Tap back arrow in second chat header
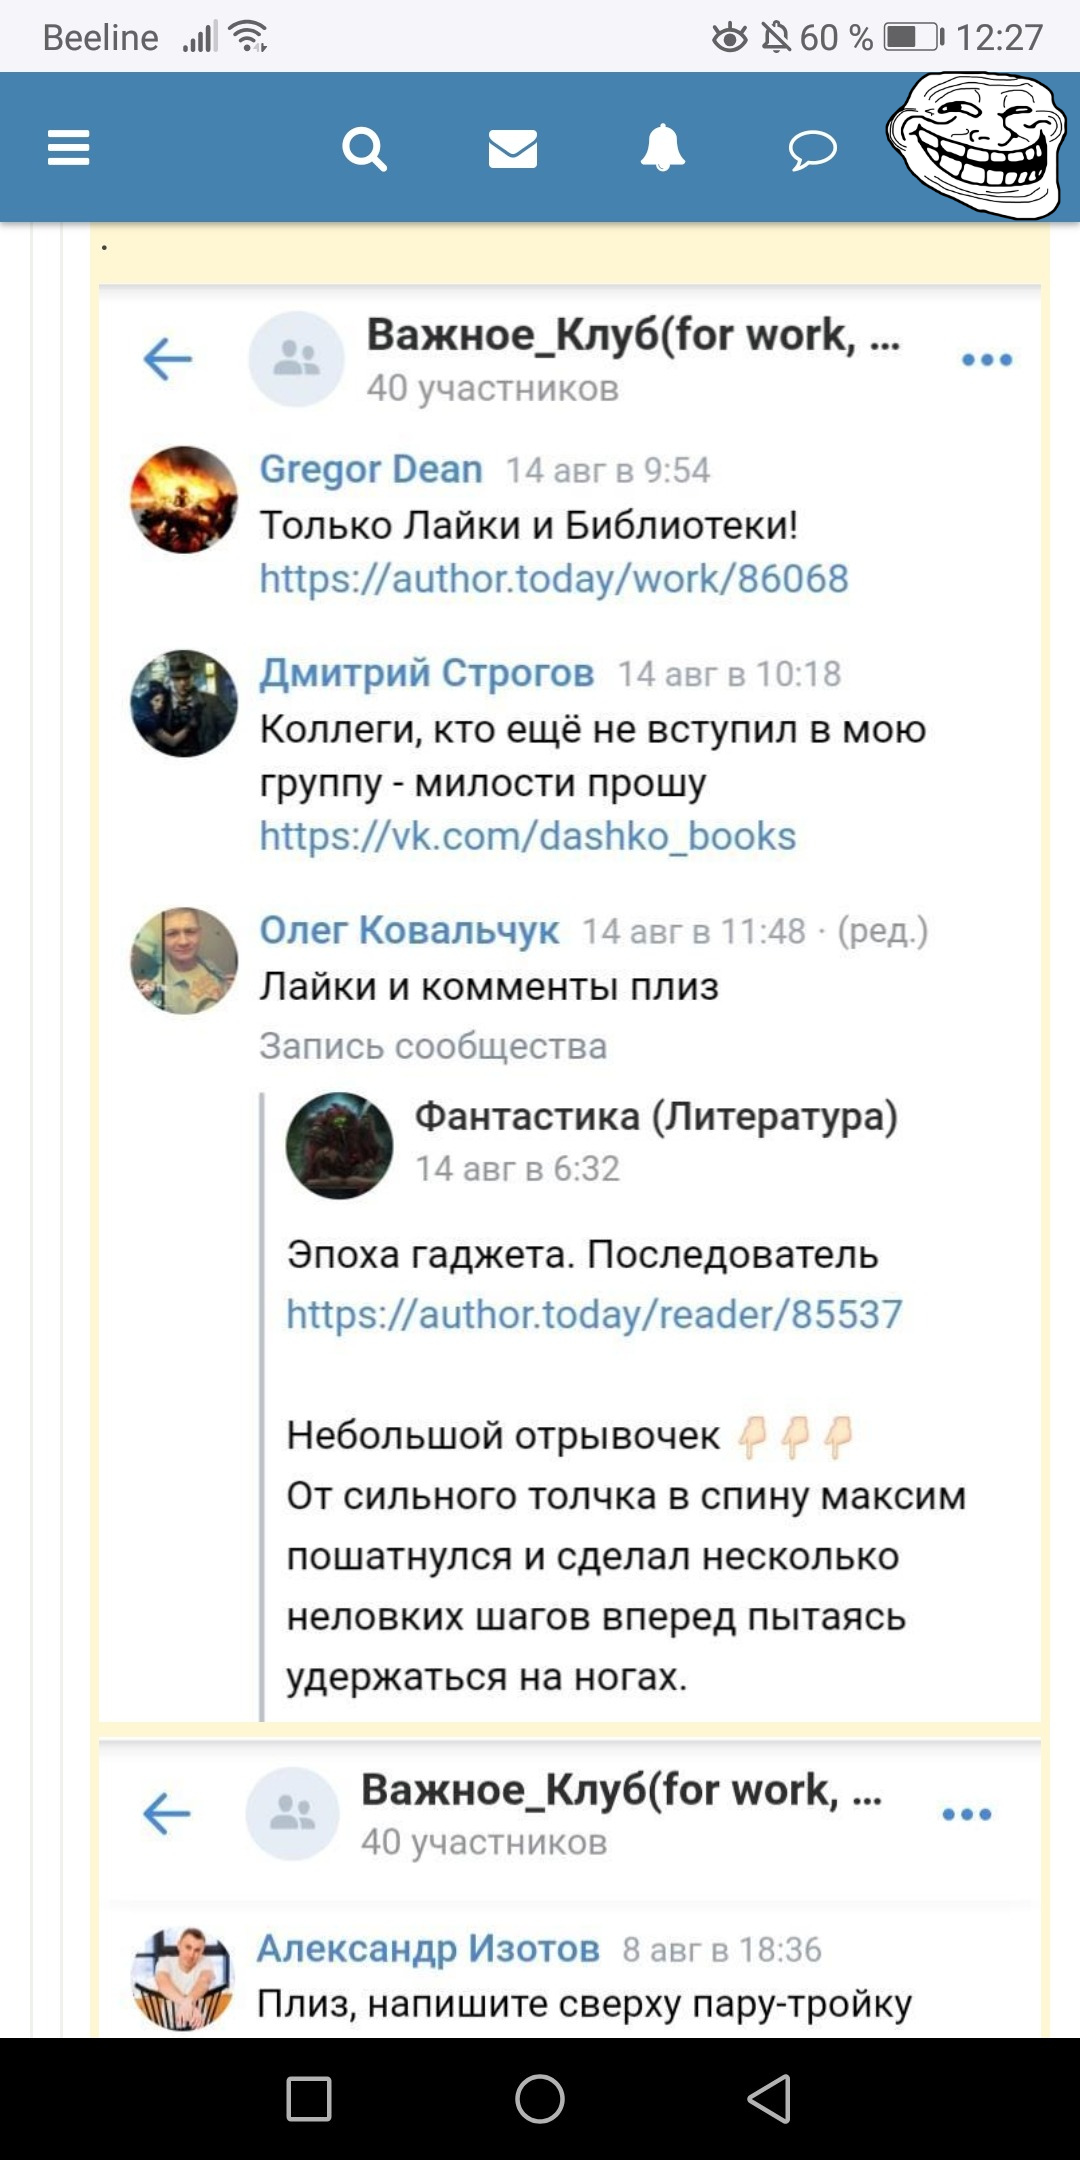Viewport: 1080px width, 2160px height. 167,1813
